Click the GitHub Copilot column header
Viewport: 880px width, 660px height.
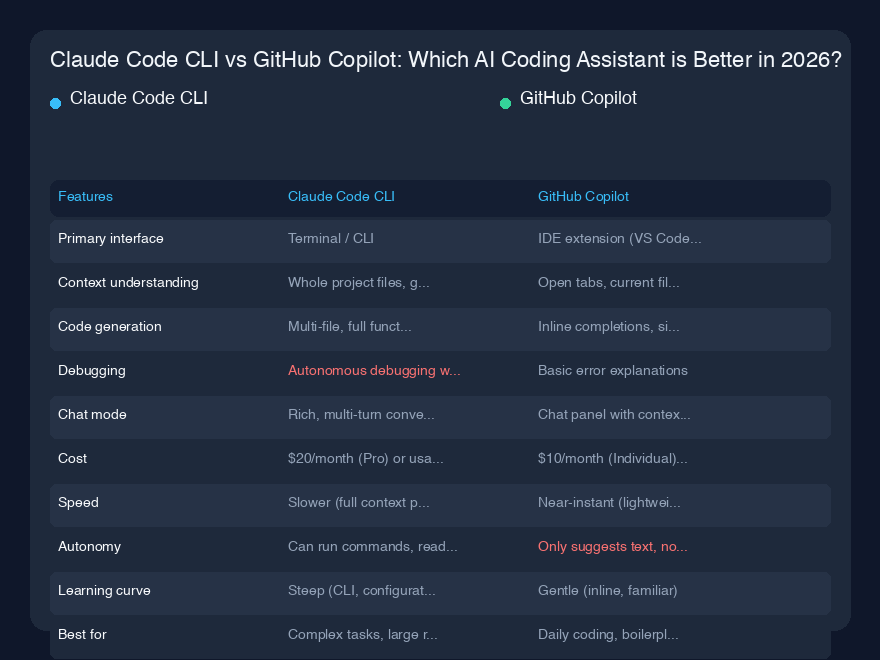click(583, 196)
